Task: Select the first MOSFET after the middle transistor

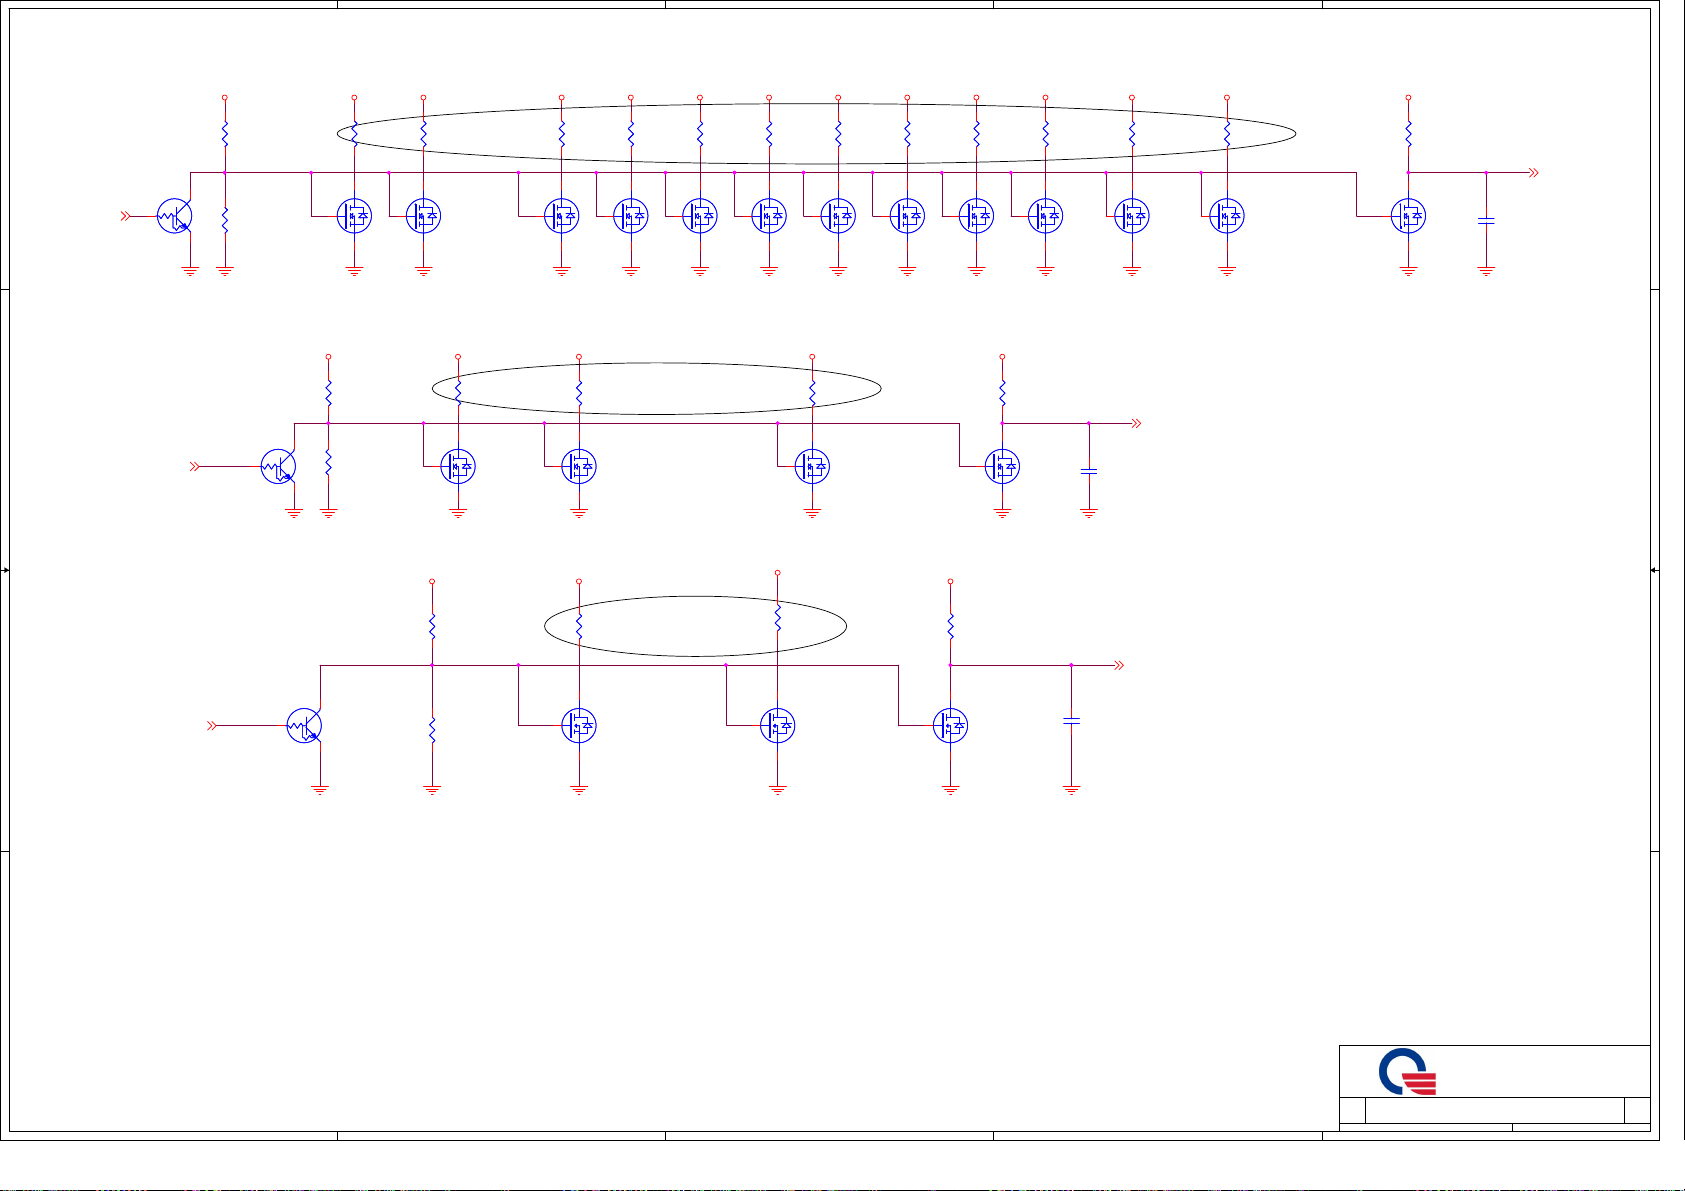Action: (x=458, y=467)
